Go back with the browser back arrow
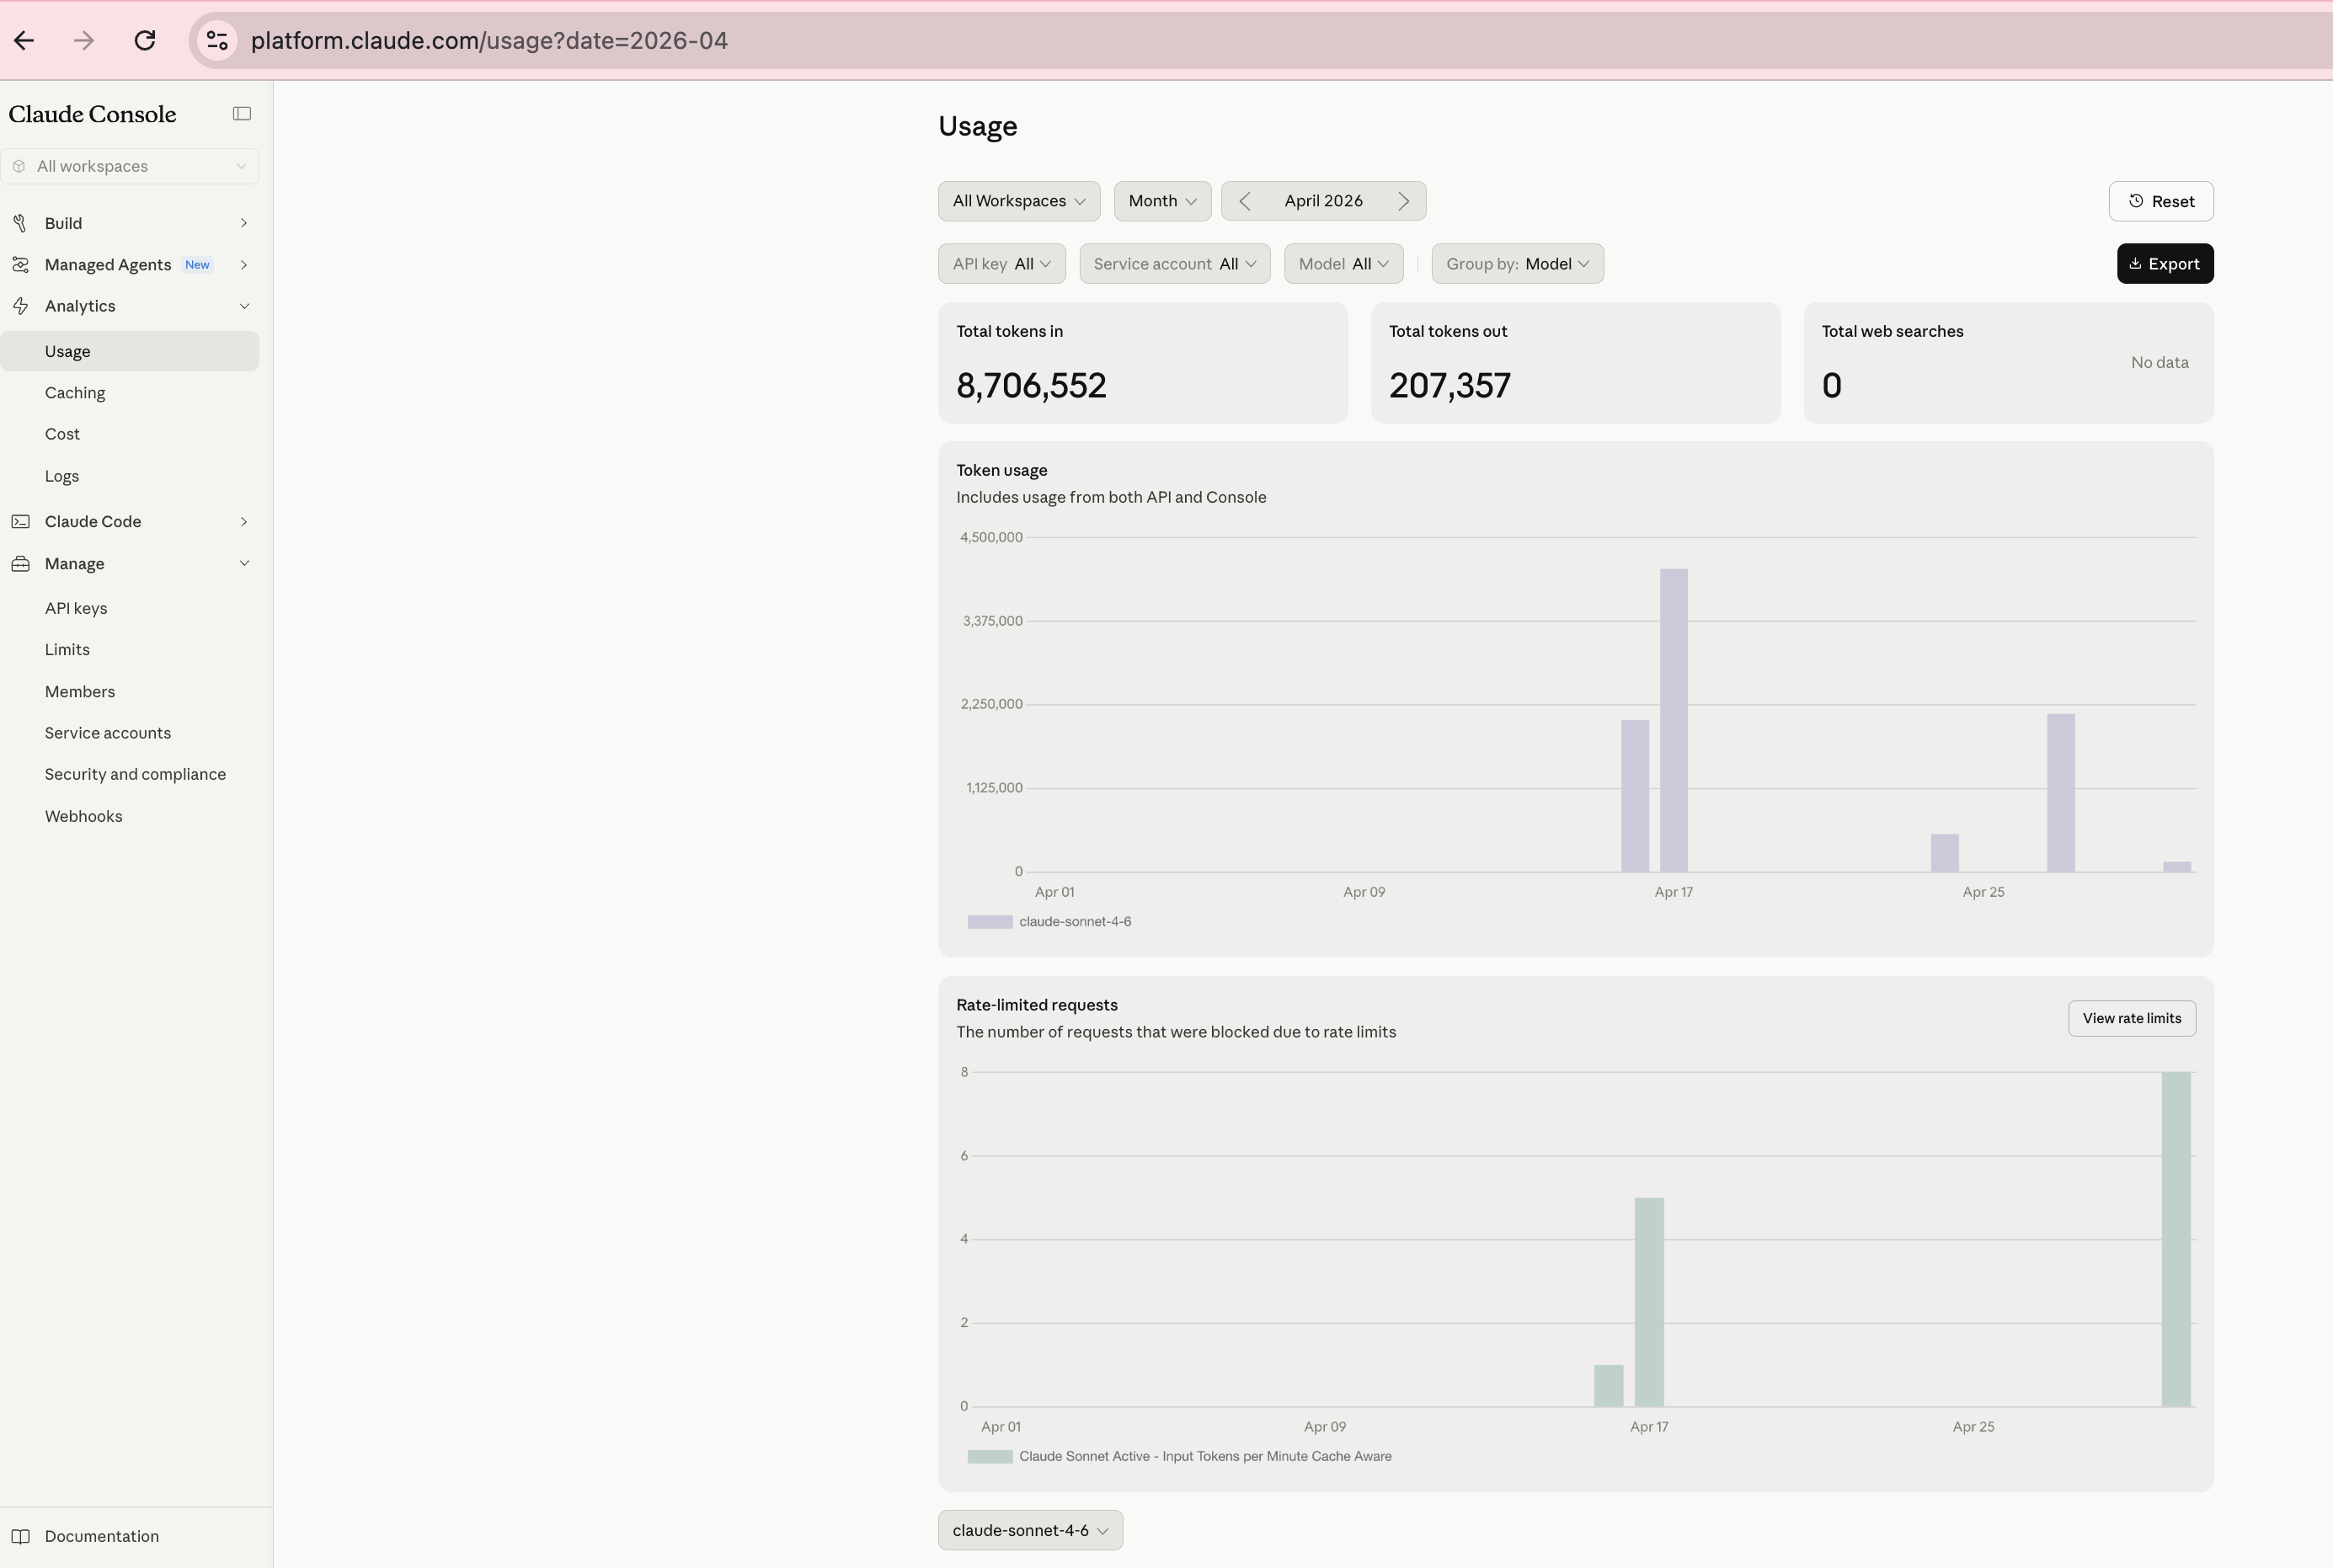The width and height of the screenshot is (2333, 1568). 24,40
